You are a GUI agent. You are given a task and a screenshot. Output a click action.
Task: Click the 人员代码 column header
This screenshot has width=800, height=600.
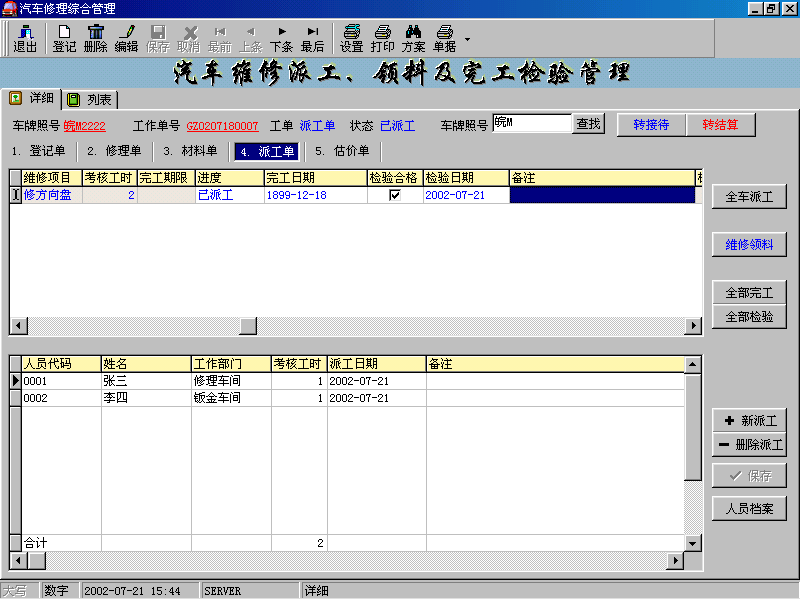coord(61,364)
